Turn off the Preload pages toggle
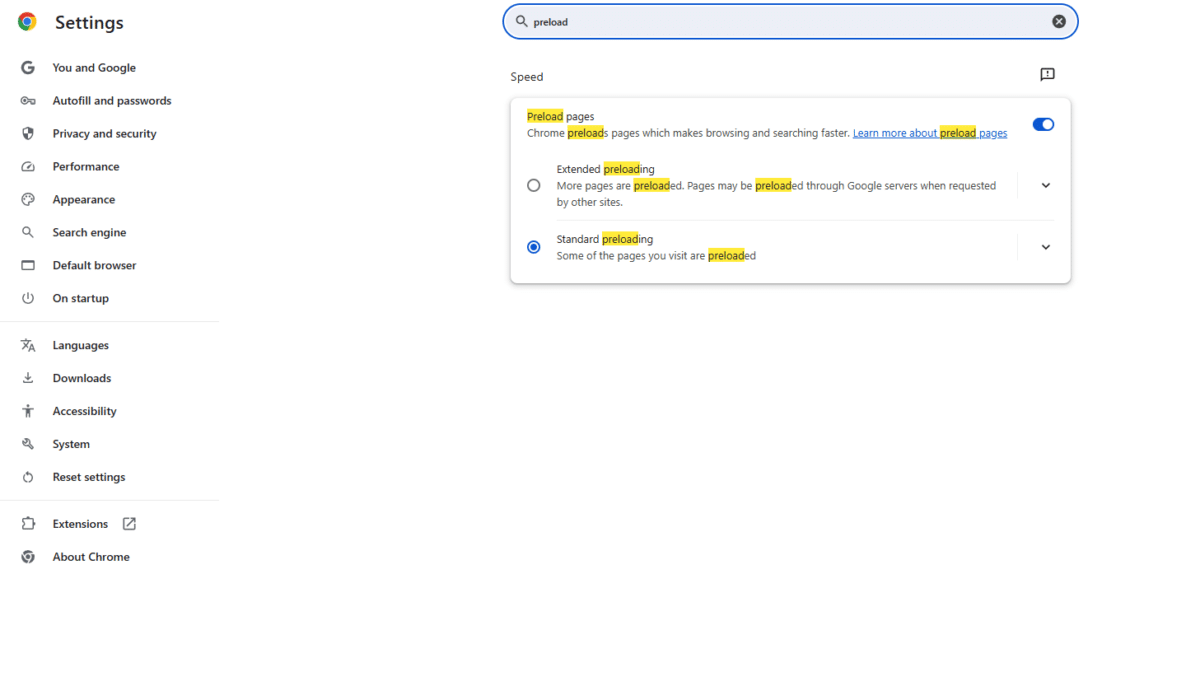Image resolution: width=1200 pixels, height=700 pixels. pyautogui.click(x=1043, y=125)
